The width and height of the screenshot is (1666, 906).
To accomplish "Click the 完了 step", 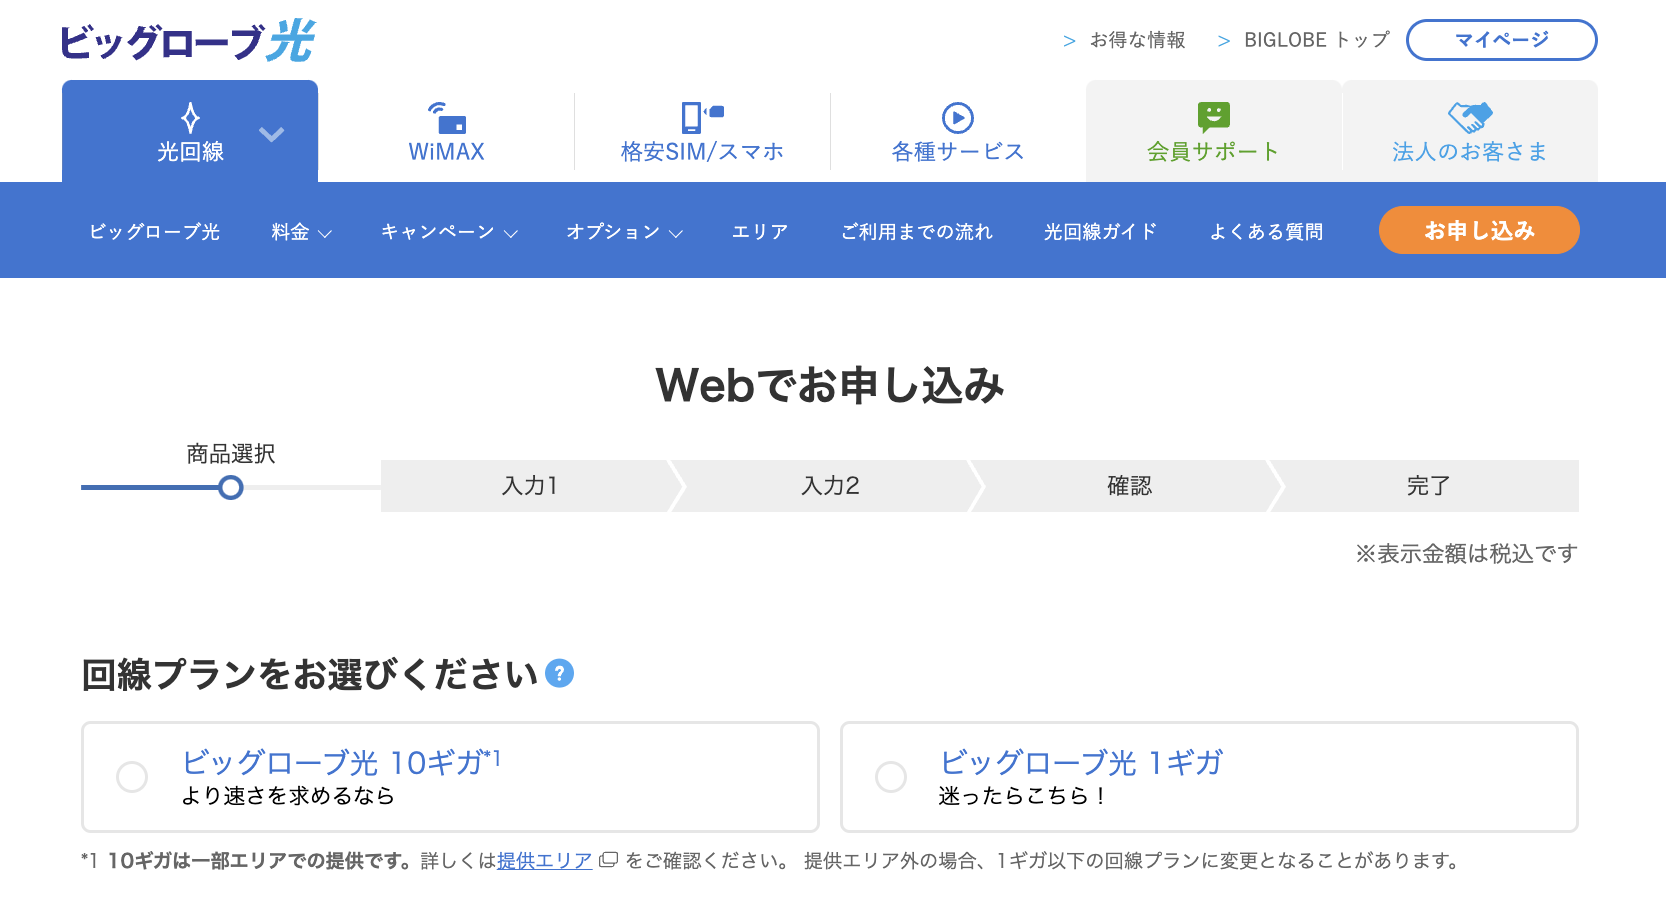I will 1428,486.
